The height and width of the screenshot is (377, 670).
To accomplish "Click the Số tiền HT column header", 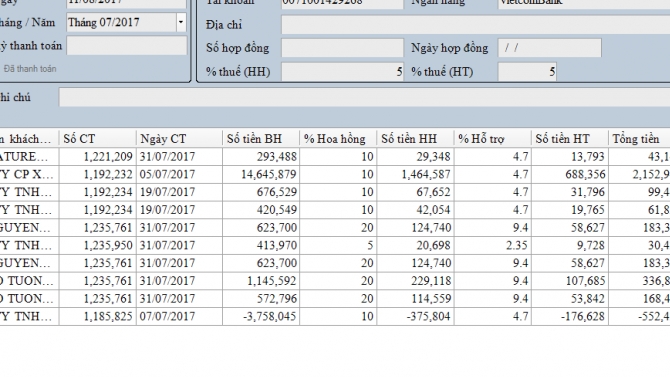I will (570, 139).
